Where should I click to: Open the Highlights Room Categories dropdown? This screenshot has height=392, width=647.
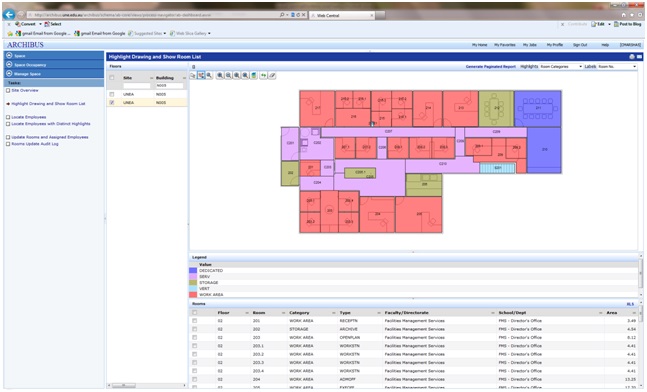coord(561,66)
